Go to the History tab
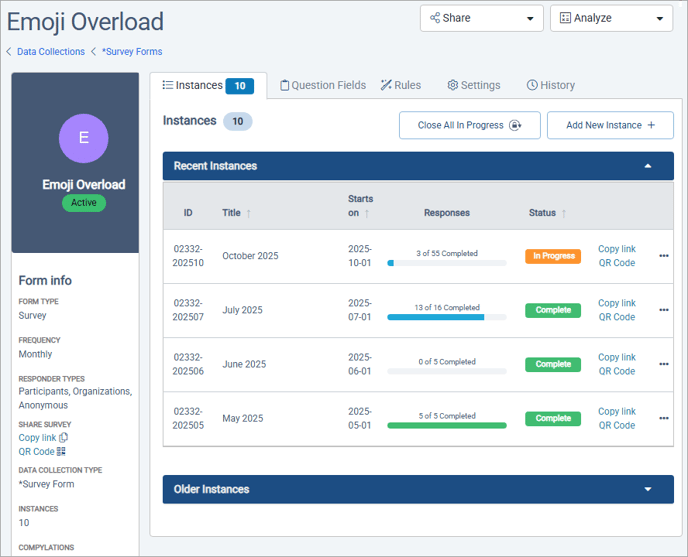The width and height of the screenshot is (688, 557). click(x=551, y=85)
